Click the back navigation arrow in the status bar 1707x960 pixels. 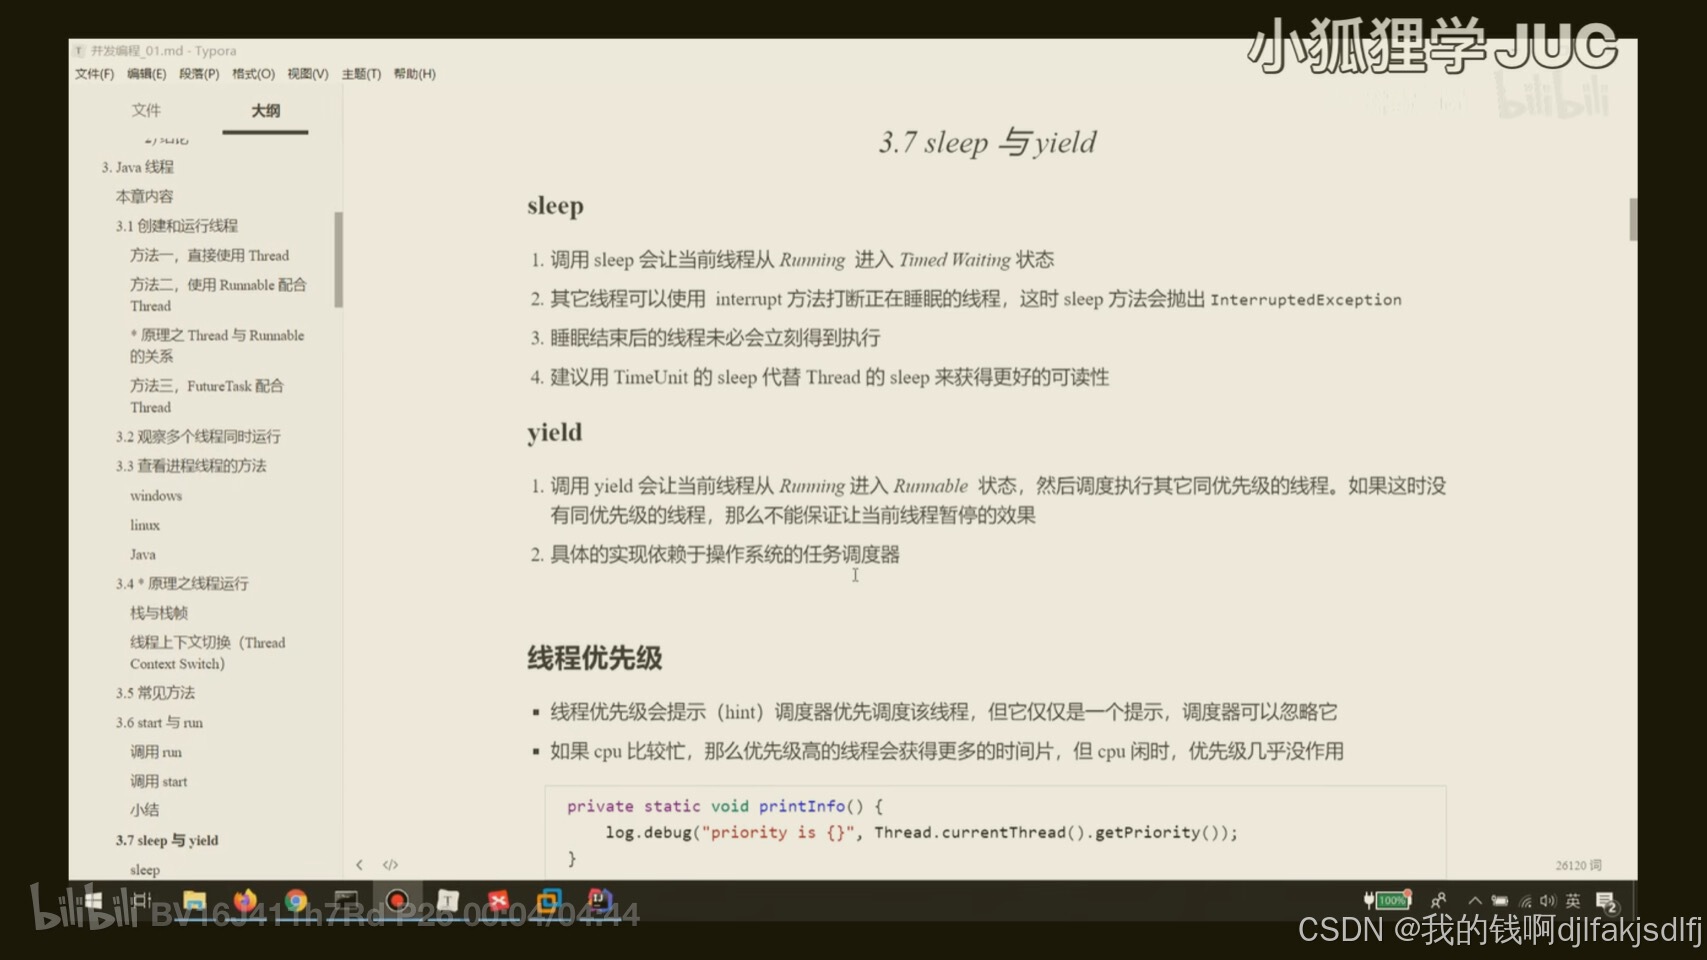tap(360, 864)
